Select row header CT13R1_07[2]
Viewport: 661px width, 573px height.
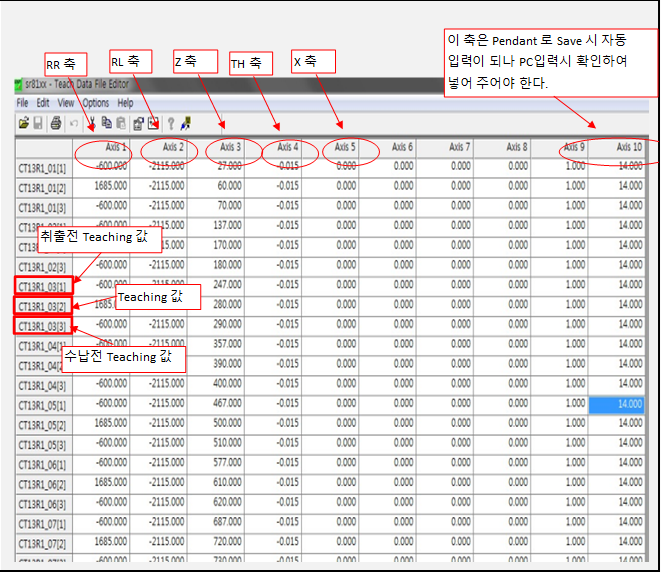[x=44, y=543]
